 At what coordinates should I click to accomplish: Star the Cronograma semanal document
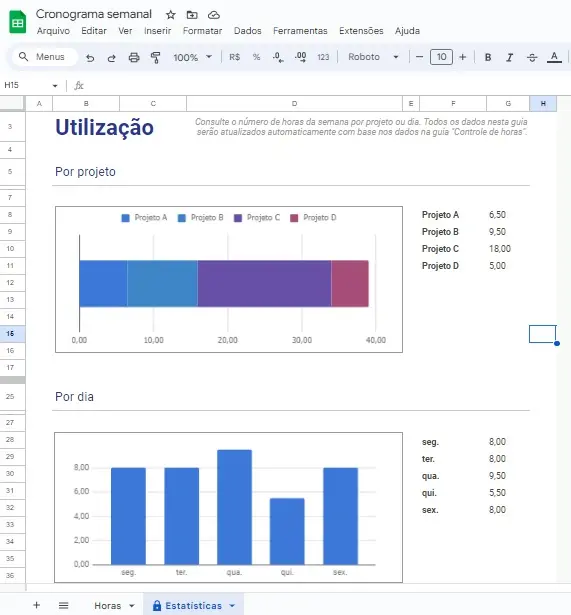(x=170, y=15)
